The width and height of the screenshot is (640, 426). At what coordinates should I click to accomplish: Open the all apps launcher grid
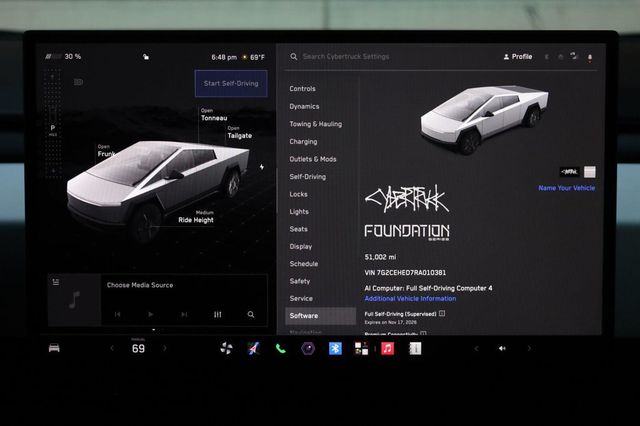pos(361,348)
